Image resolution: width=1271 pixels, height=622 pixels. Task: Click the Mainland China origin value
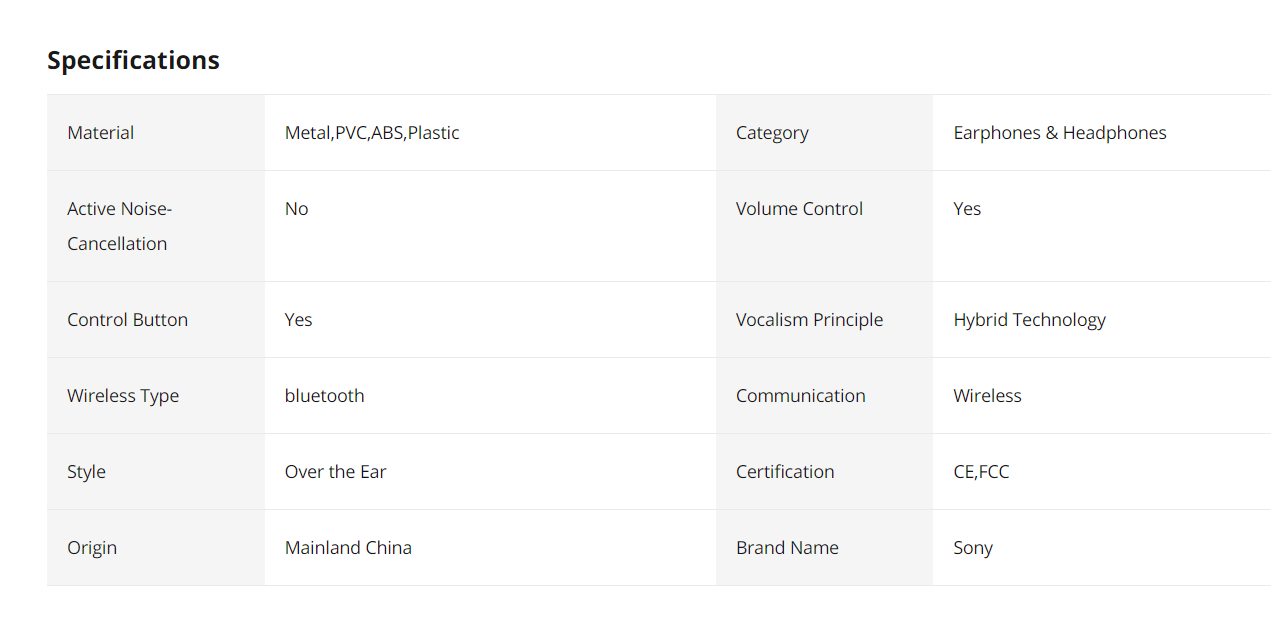[x=348, y=548]
